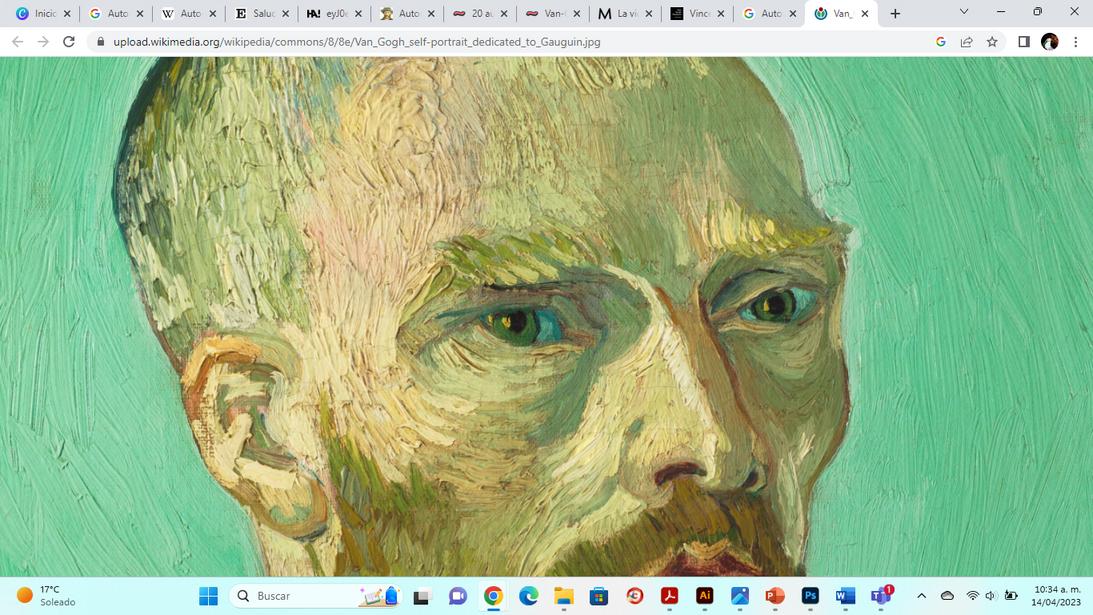This screenshot has width=1093, height=615.
Task: Go forward to next page
Action: [43, 42]
